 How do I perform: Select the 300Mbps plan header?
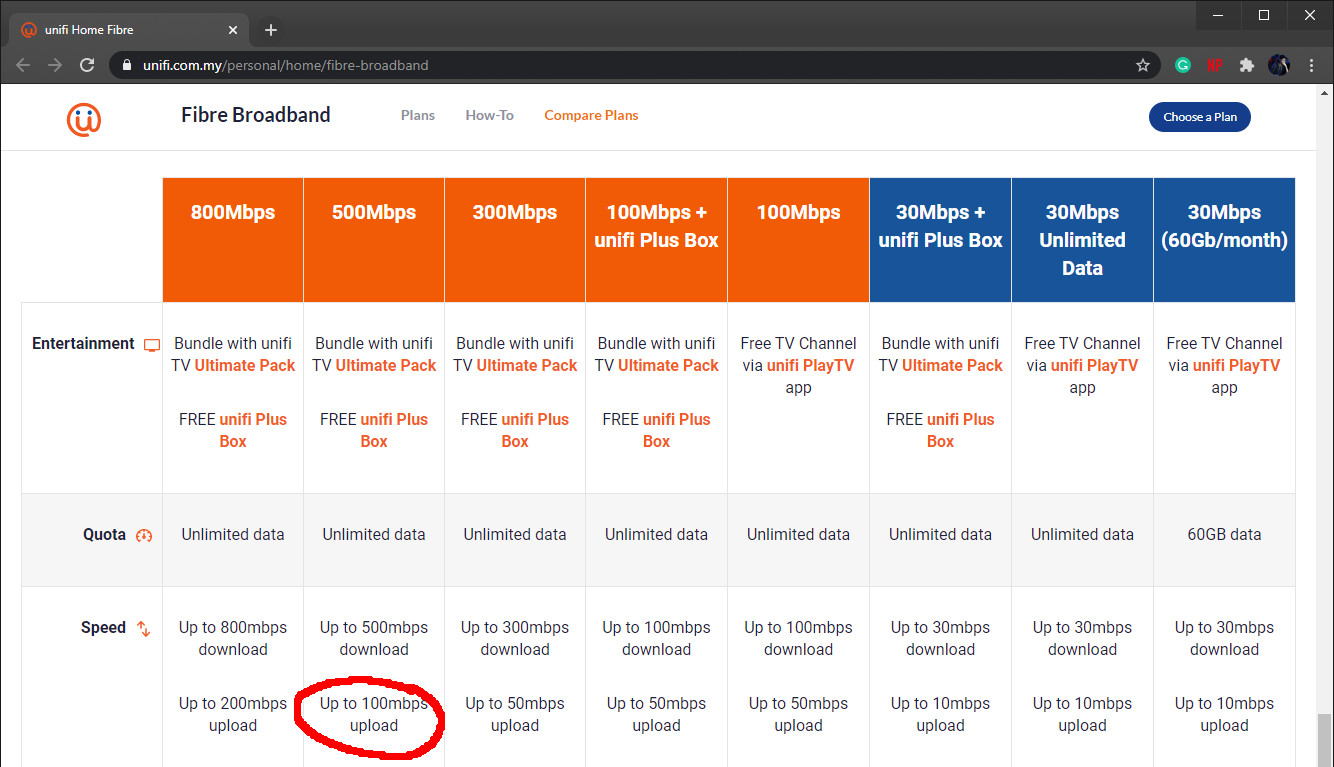(x=515, y=240)
